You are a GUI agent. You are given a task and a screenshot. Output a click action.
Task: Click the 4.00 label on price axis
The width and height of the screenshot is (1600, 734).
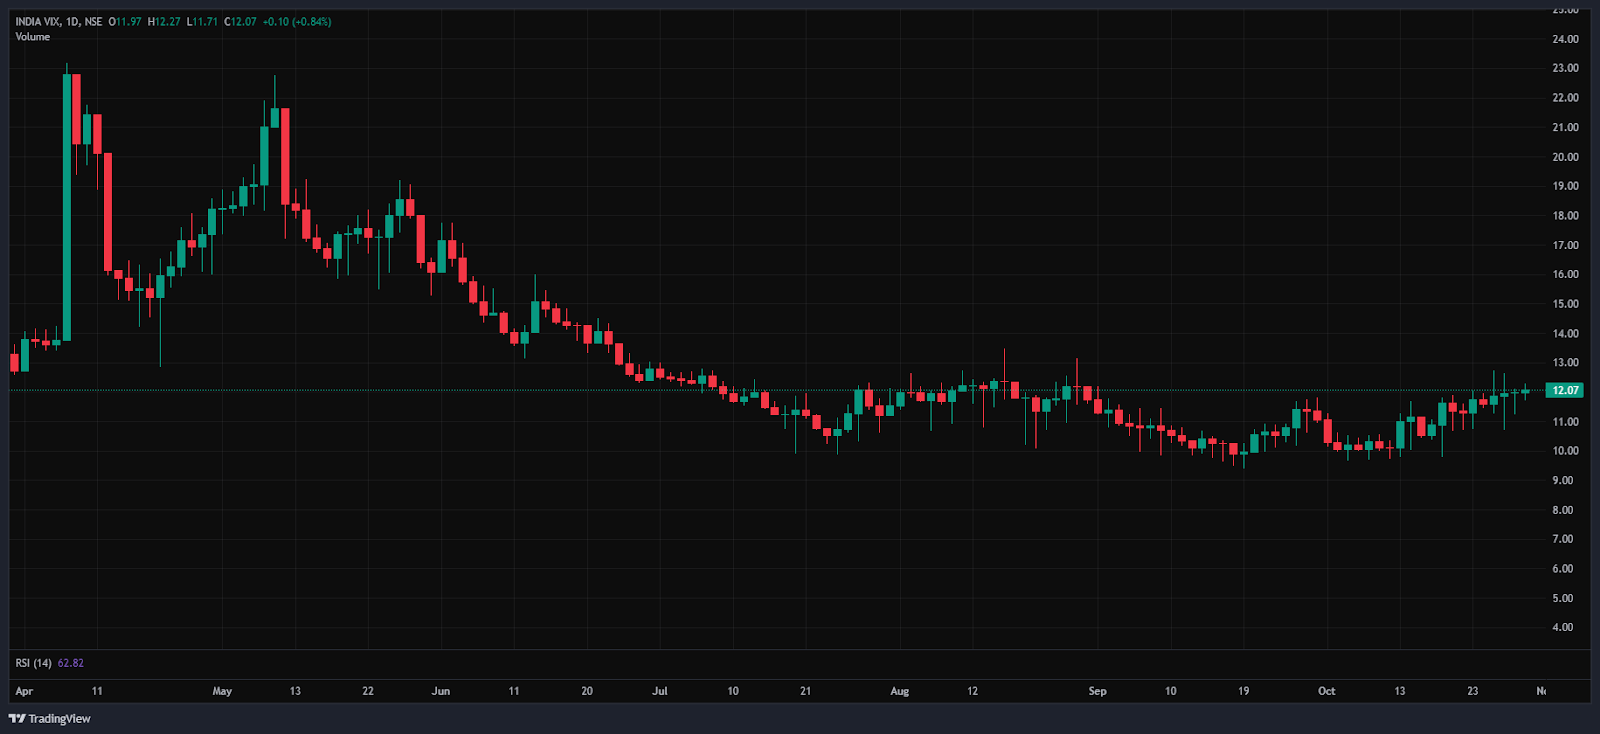tap(1562, 627)
